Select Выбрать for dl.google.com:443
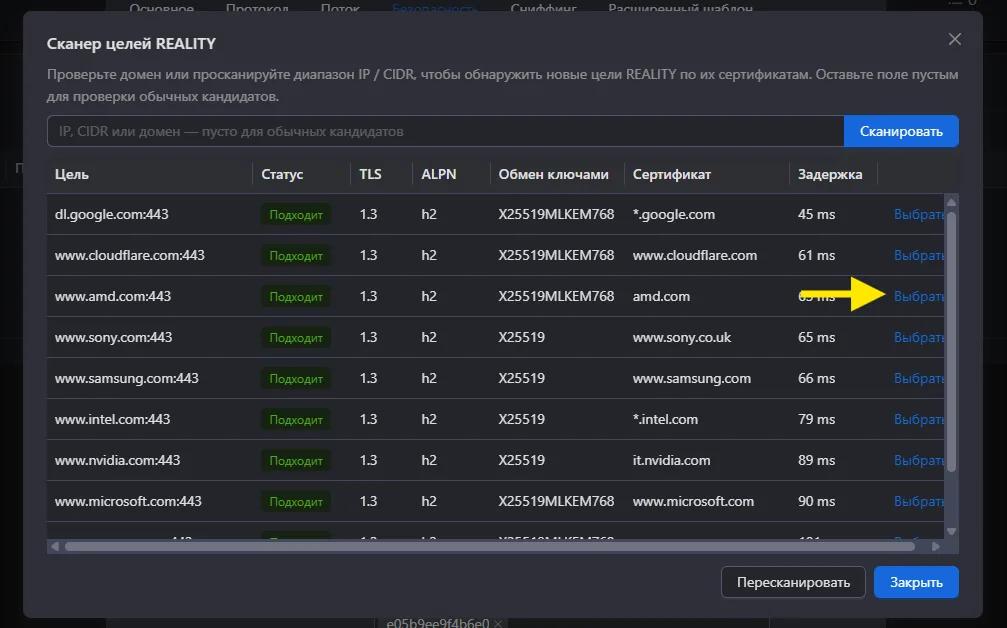Screen dimensions: 1007x628 (x=918, y=214)
